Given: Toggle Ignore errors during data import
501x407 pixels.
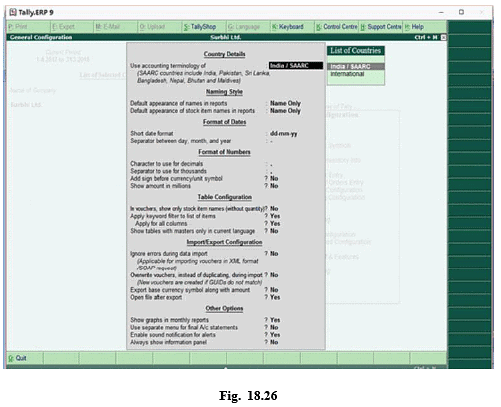Looking at the screenshot, I should (274, 254).
